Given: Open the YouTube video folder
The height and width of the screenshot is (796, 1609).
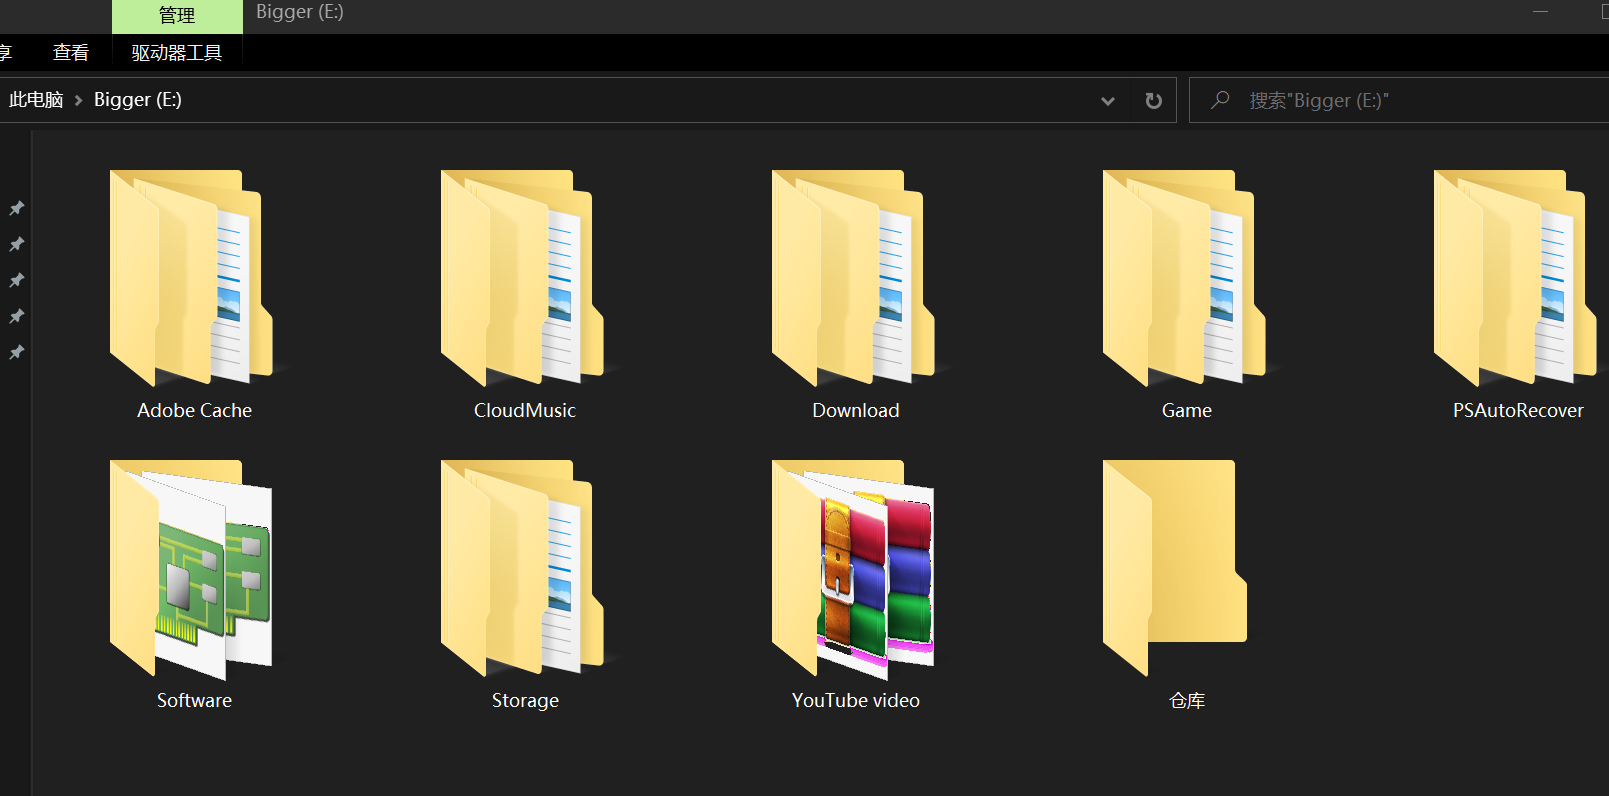Looking at the screenshot, I should coord(852,570).
